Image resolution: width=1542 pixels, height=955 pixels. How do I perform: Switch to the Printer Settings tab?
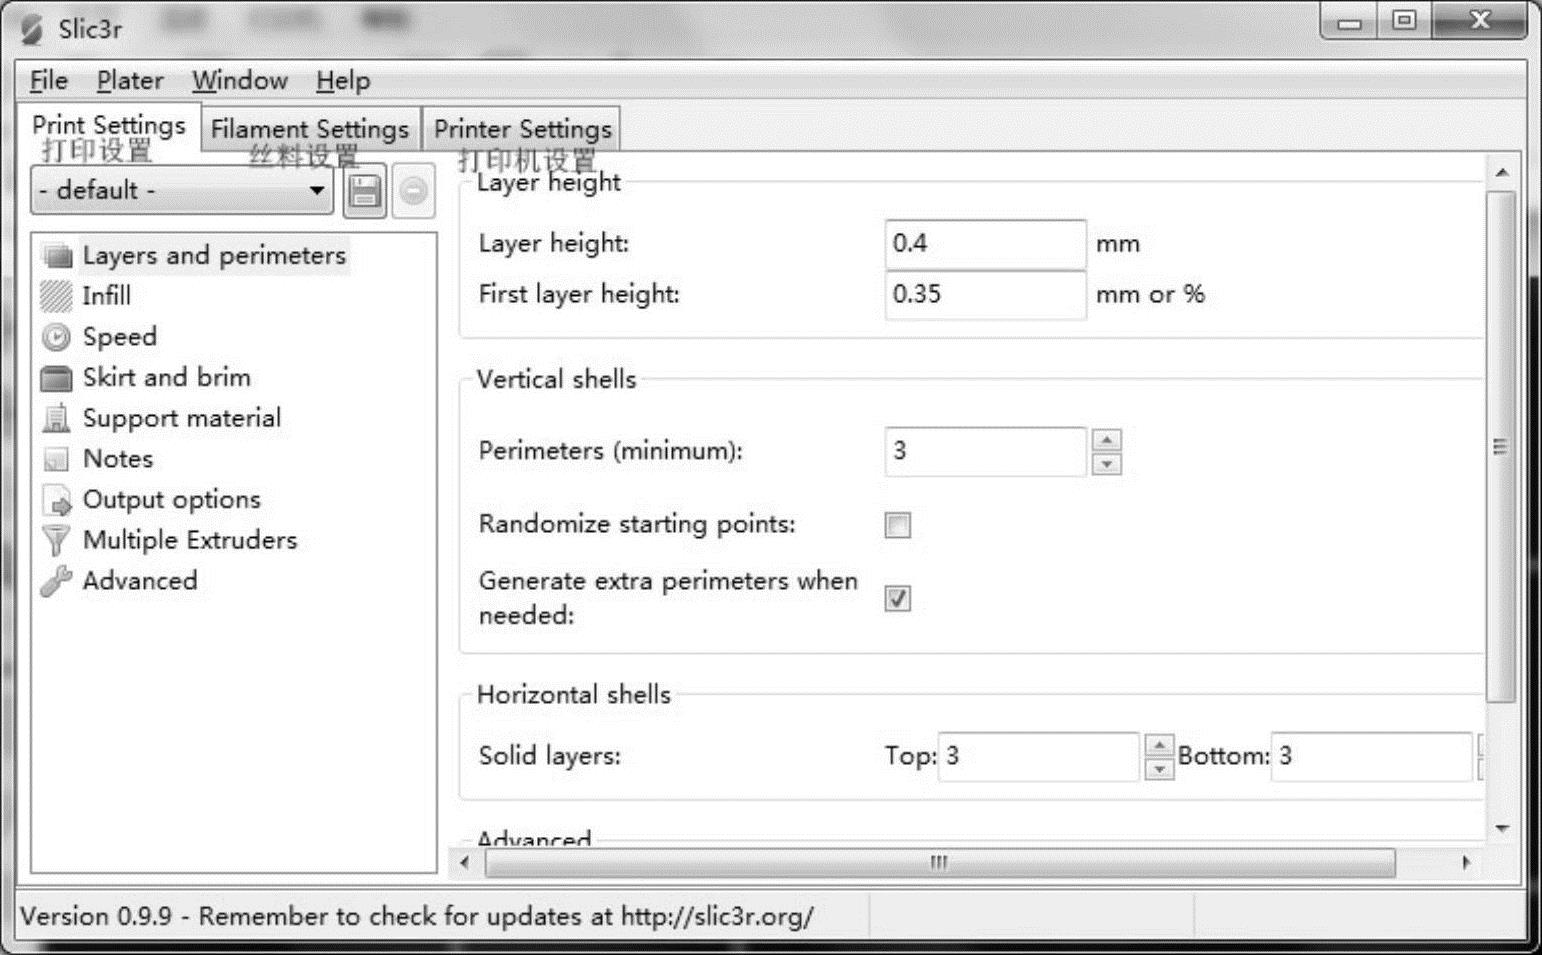click(x=522, y=129)
